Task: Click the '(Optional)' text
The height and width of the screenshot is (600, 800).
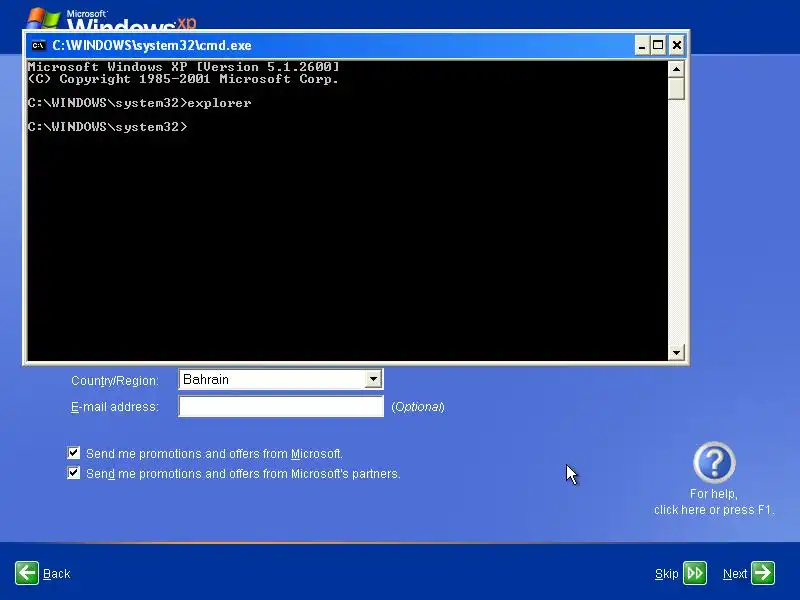Action: coord(418,407)
